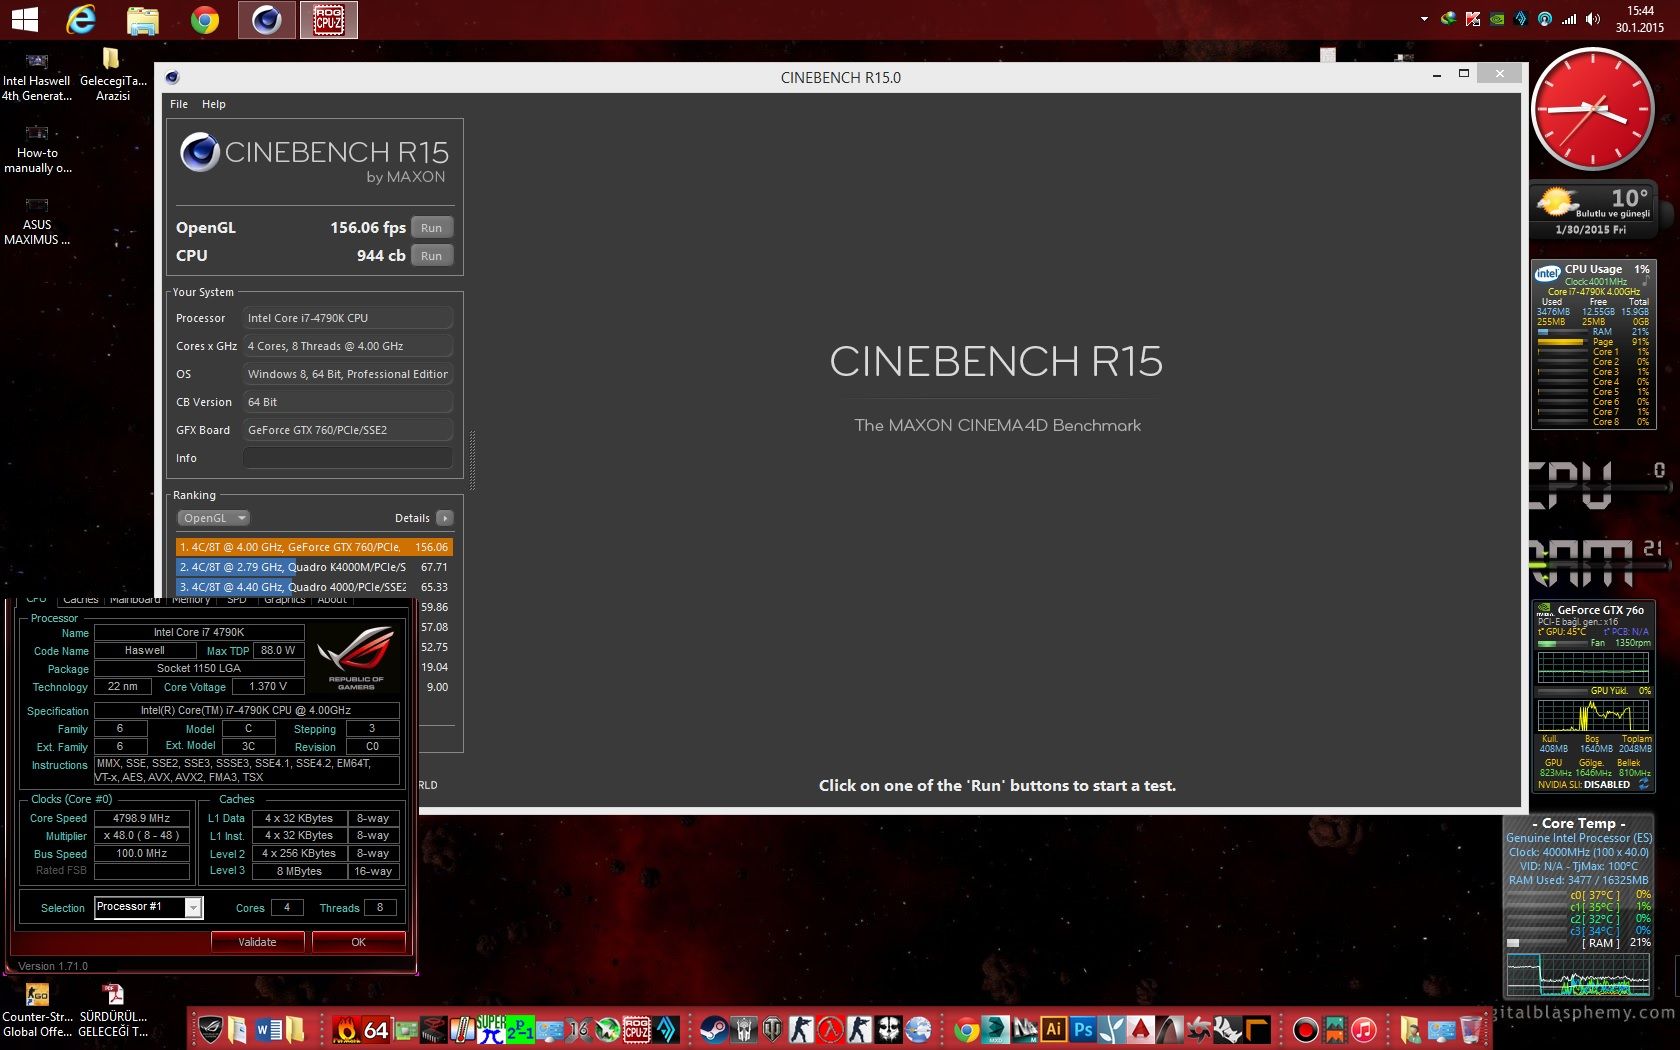The image size is (1680, 1050).
Task: Click the Processor name field in Cinebench
Action: coord(348,318)
